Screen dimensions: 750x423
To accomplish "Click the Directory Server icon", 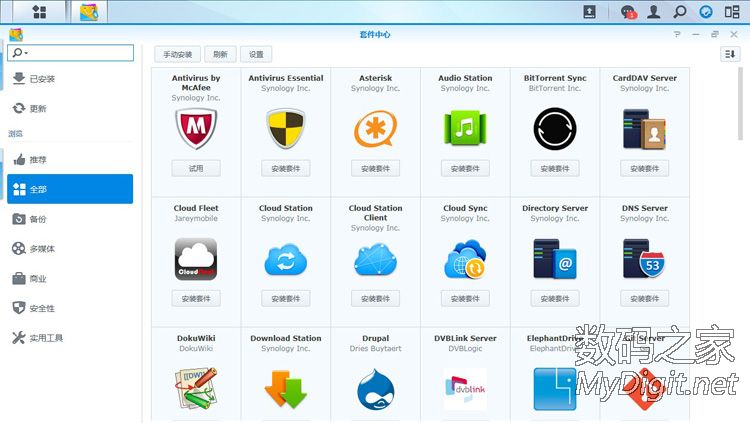I will point(555,259).
